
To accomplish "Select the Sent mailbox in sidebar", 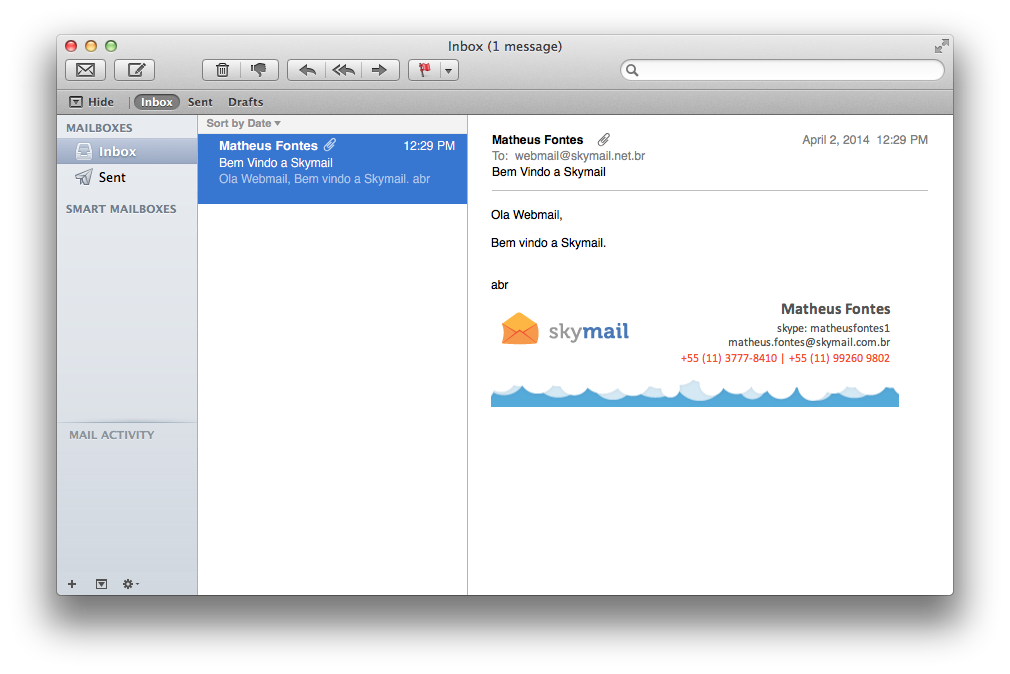I will (112, 177).
